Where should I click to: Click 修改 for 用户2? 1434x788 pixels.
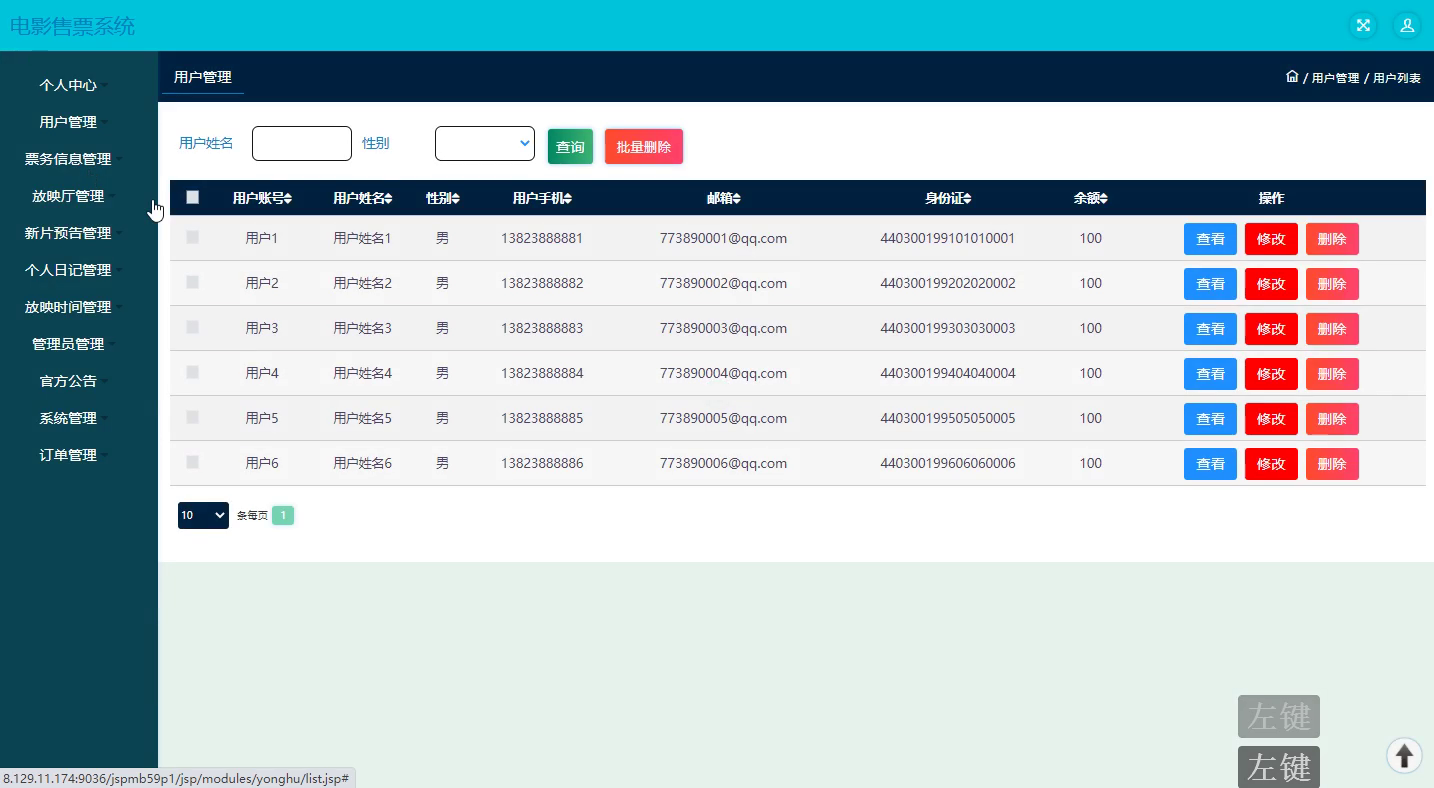[x=1271, y=284]
